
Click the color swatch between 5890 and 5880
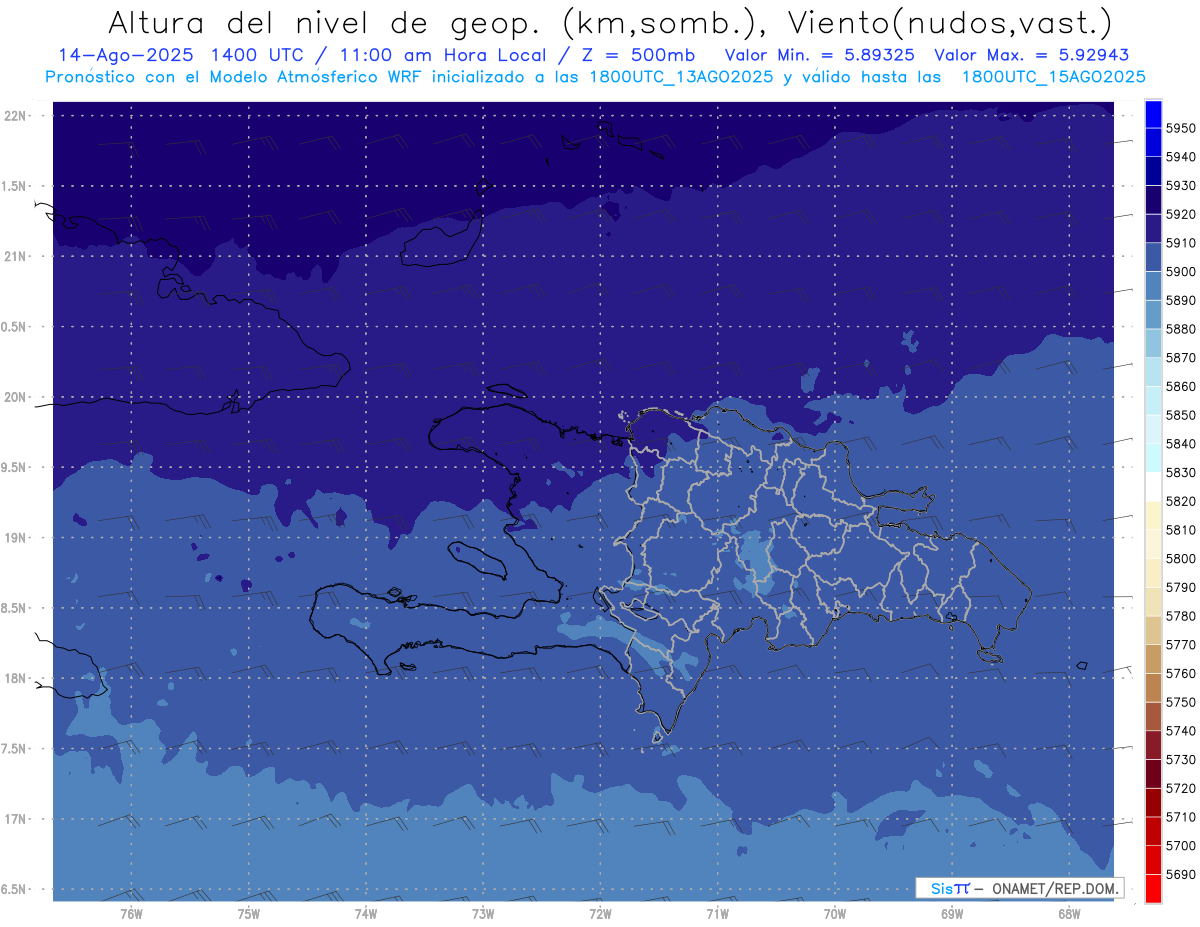[x=1153, y=315]
